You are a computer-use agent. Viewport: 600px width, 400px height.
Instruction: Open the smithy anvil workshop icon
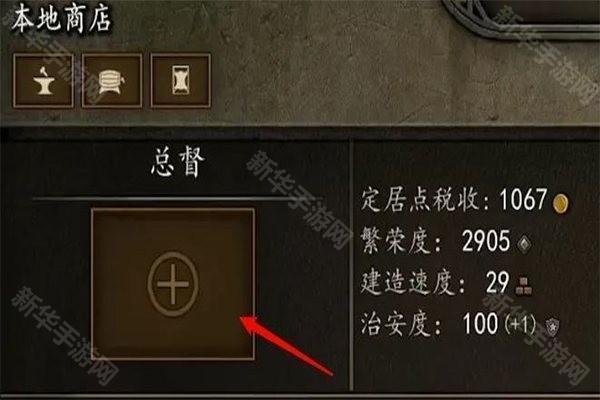point(43,80)
